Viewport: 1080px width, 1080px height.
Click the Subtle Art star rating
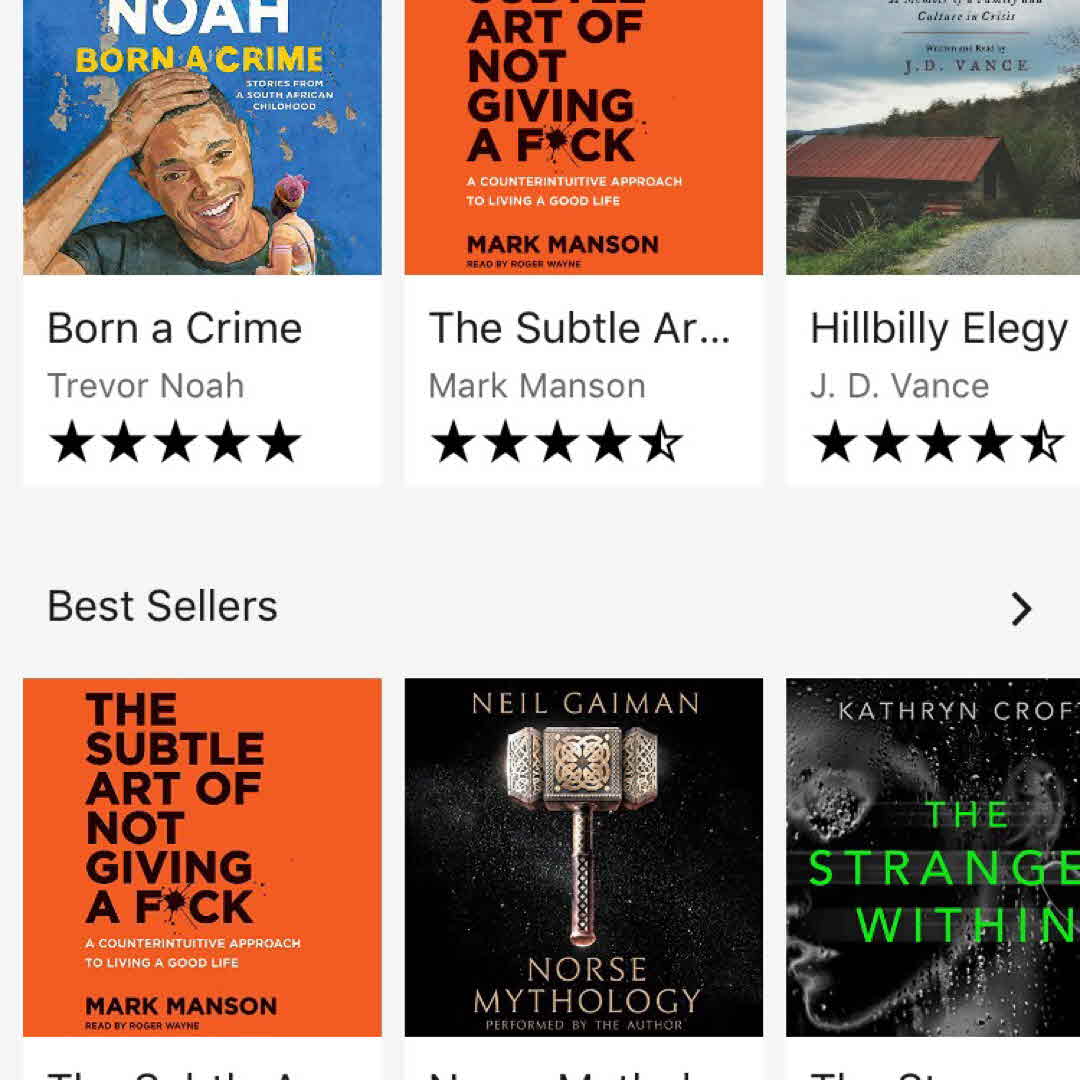[556, 442]
